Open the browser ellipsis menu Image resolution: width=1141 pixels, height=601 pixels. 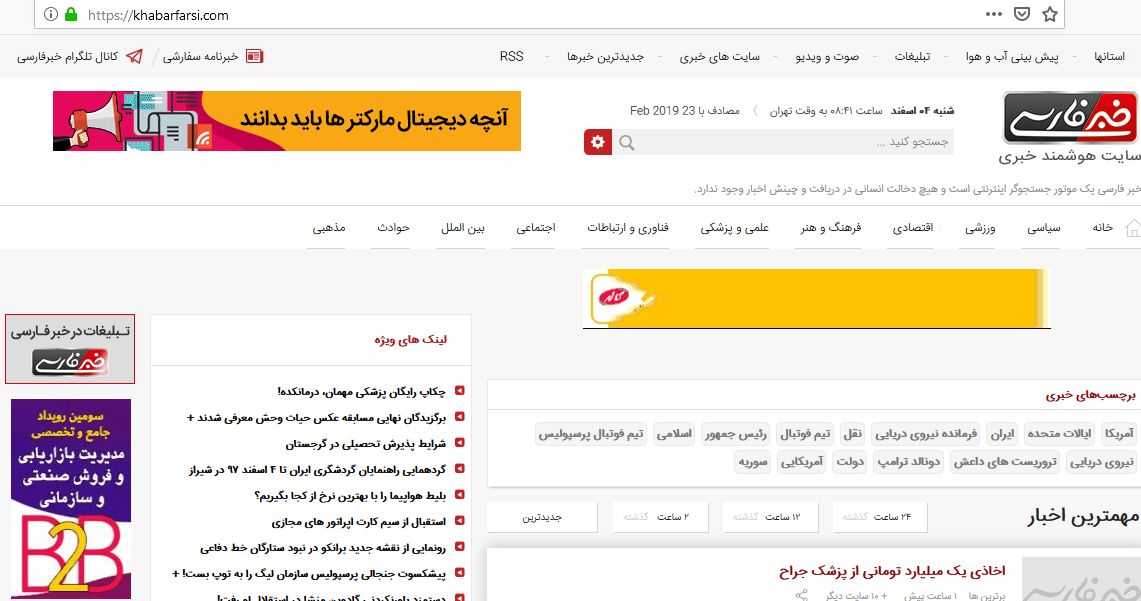coord(993,14)
